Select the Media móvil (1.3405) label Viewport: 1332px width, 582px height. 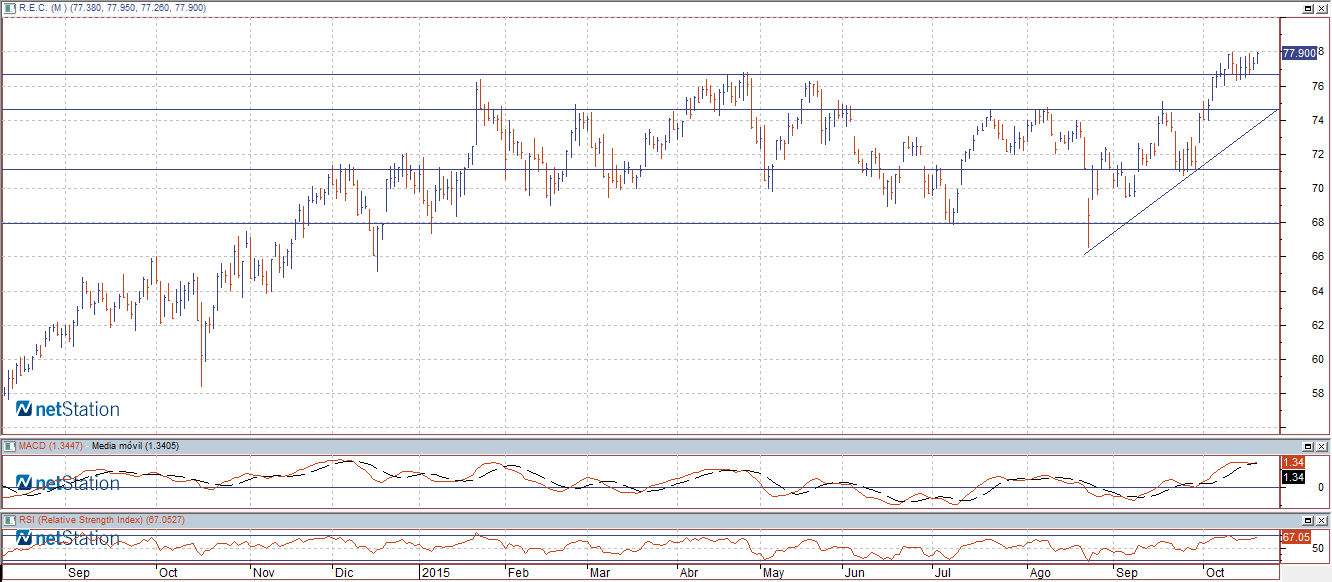pos(135,445)
